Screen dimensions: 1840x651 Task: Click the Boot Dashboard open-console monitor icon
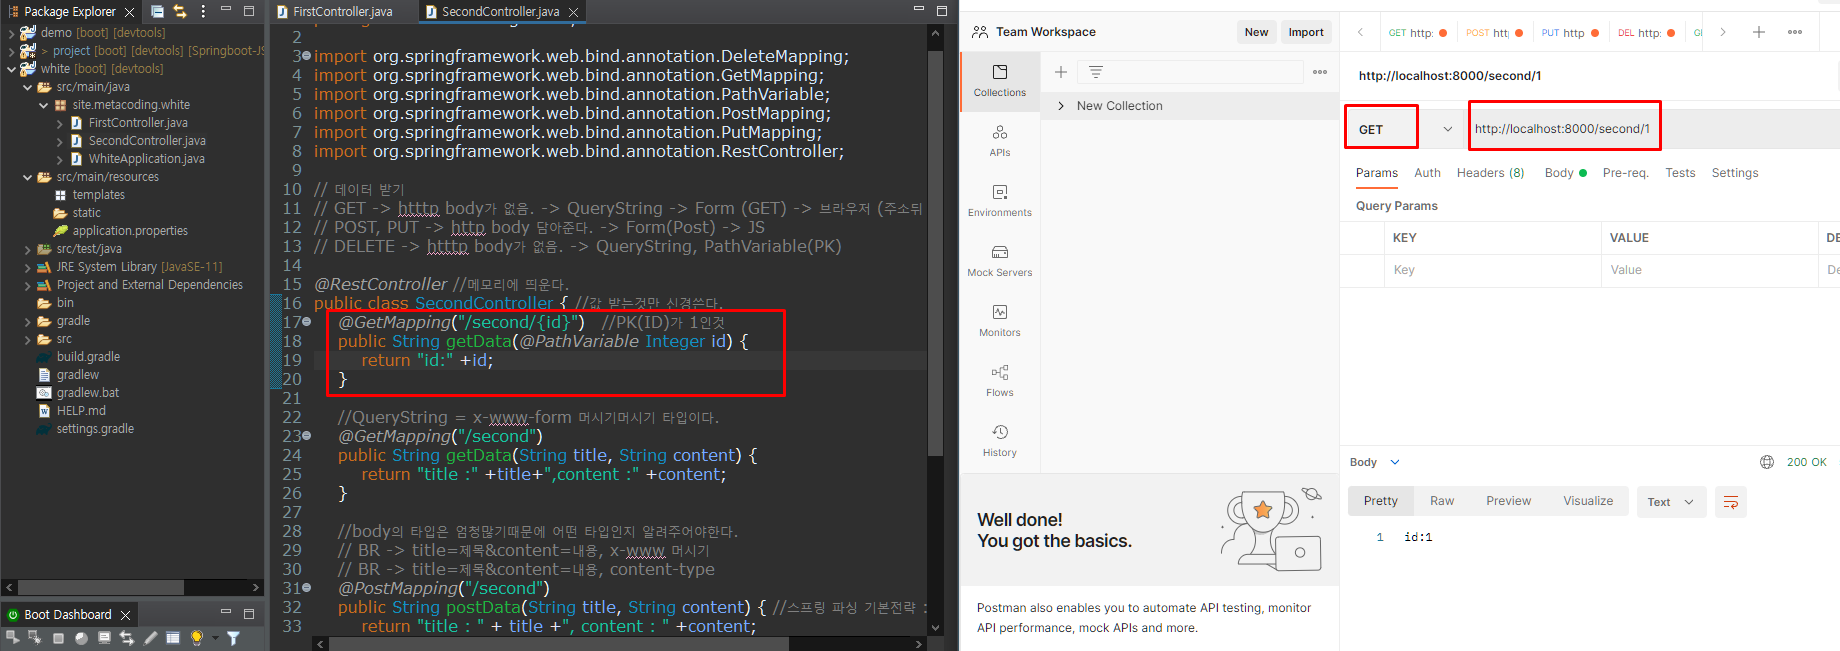pos(104,637)
